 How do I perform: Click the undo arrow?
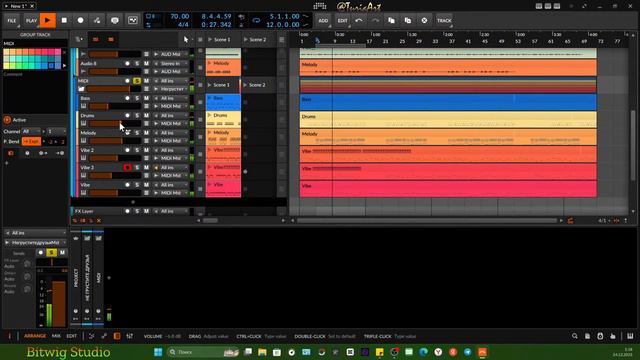click(x=359, y=20)
